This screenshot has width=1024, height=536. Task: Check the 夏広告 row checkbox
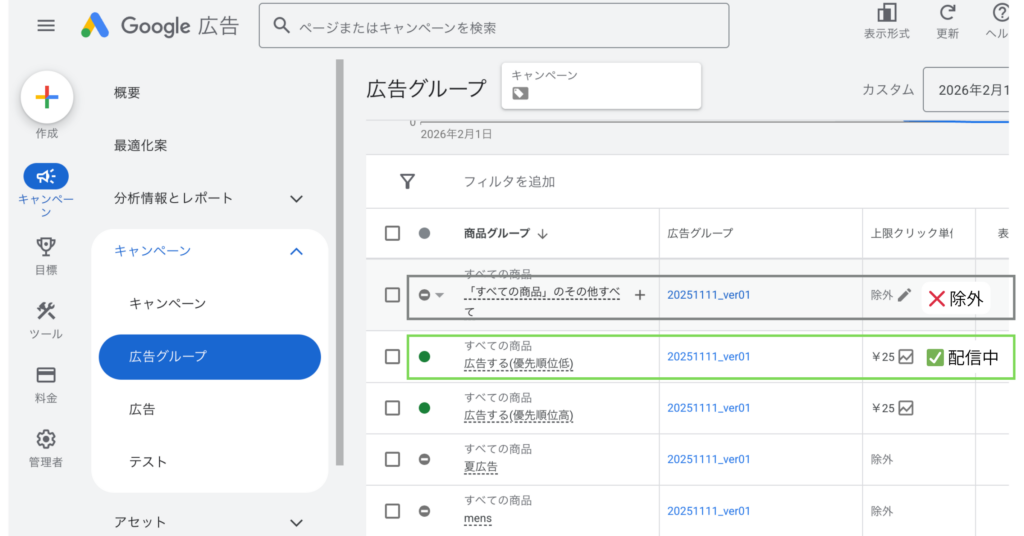point(392,460)
